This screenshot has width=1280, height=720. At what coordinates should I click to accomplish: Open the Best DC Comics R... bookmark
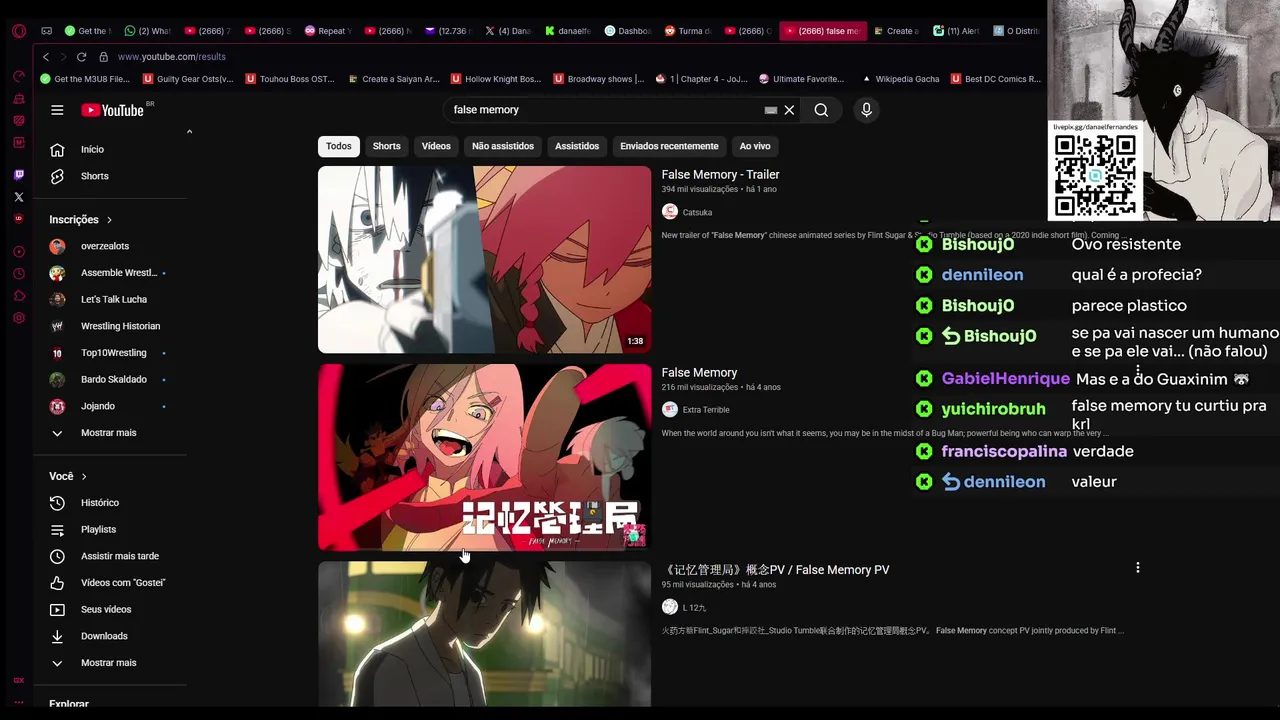pyautogui.click(x=996, y=79)
